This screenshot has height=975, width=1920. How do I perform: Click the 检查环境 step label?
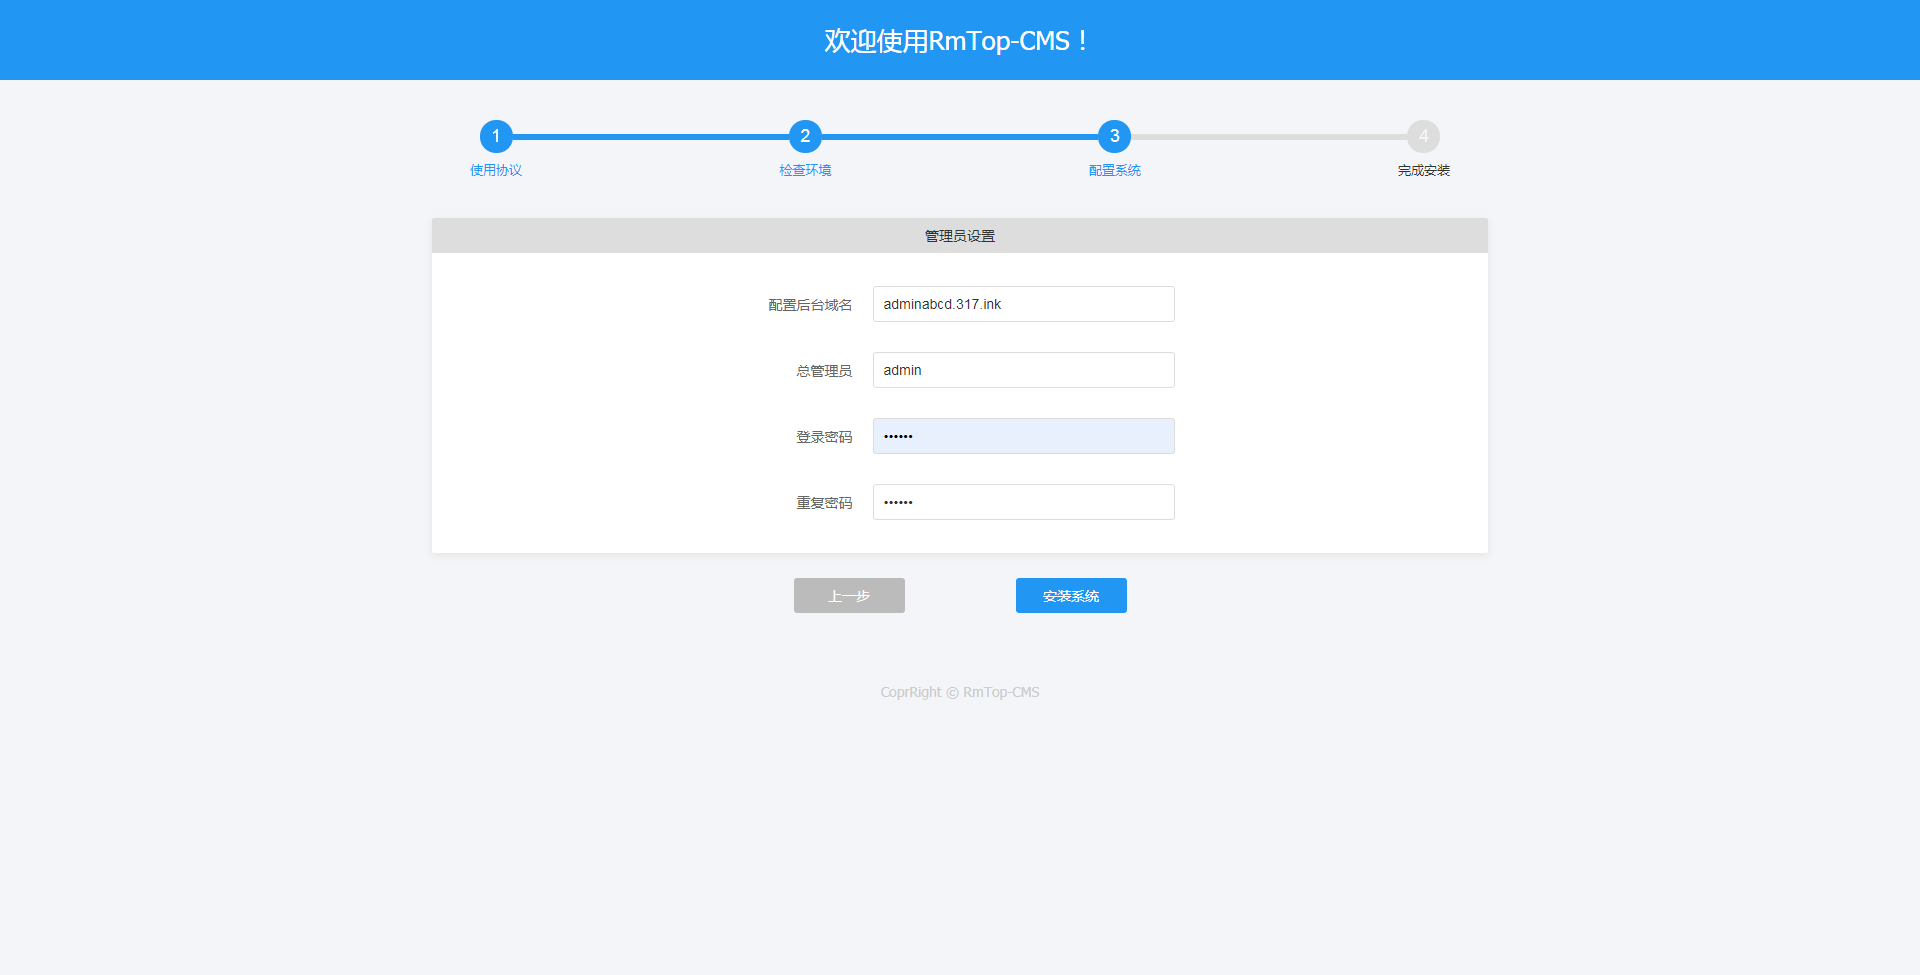tap(805, 170)
